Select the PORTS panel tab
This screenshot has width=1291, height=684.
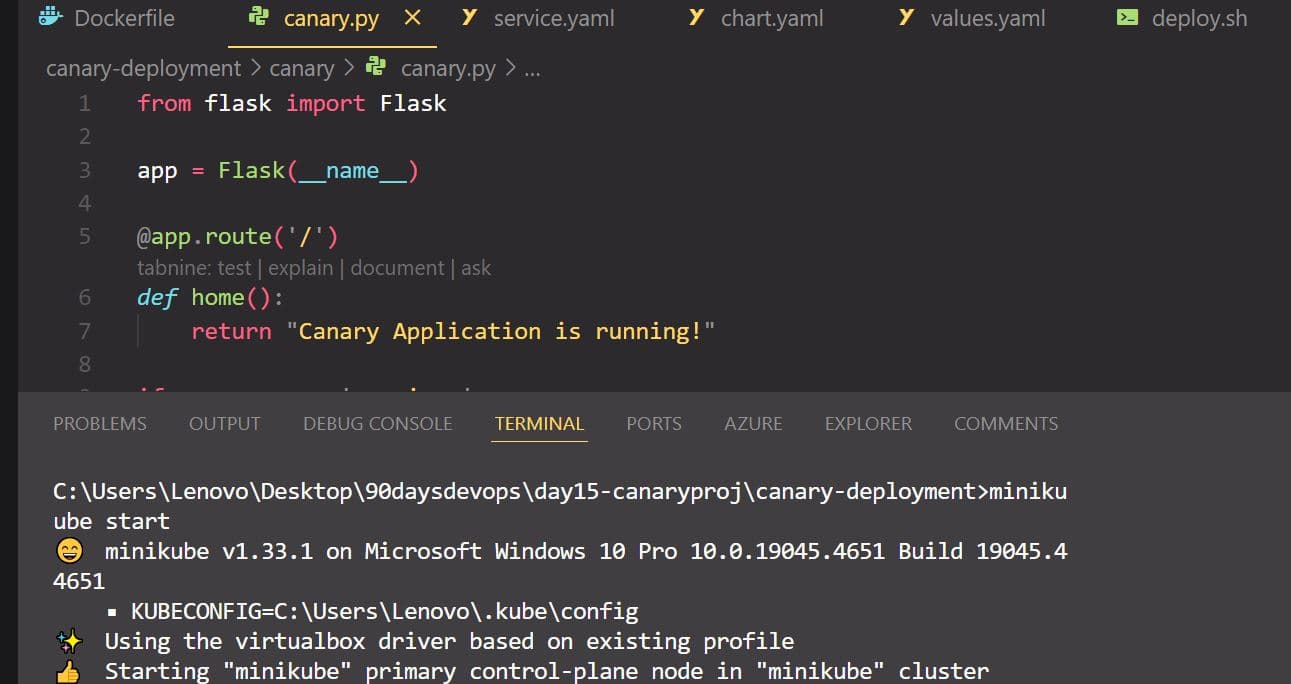pos(653,424)
